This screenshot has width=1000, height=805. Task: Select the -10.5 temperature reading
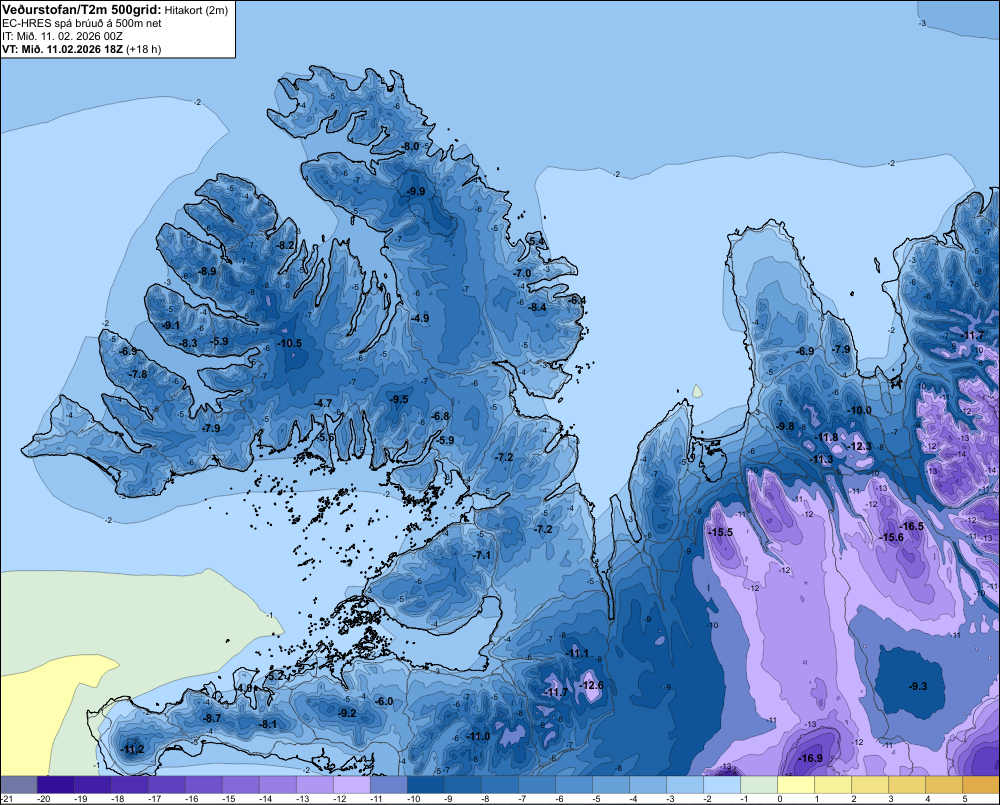point(289,343)
